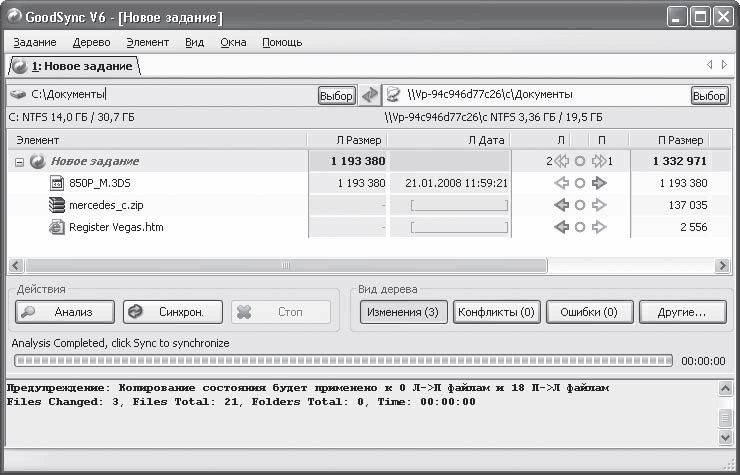Click the sync direction arrows icon between folder paths
740x475 pixels.
tap(370, 95)
